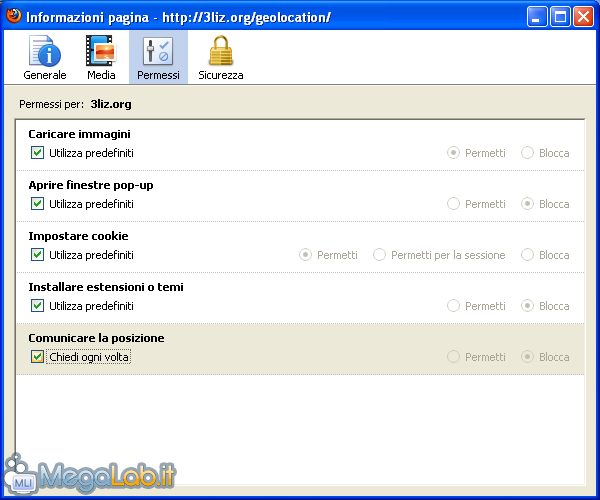Click the Impostare cookie heading
This screenshot has height=500, width=600.
click(78, 236)
